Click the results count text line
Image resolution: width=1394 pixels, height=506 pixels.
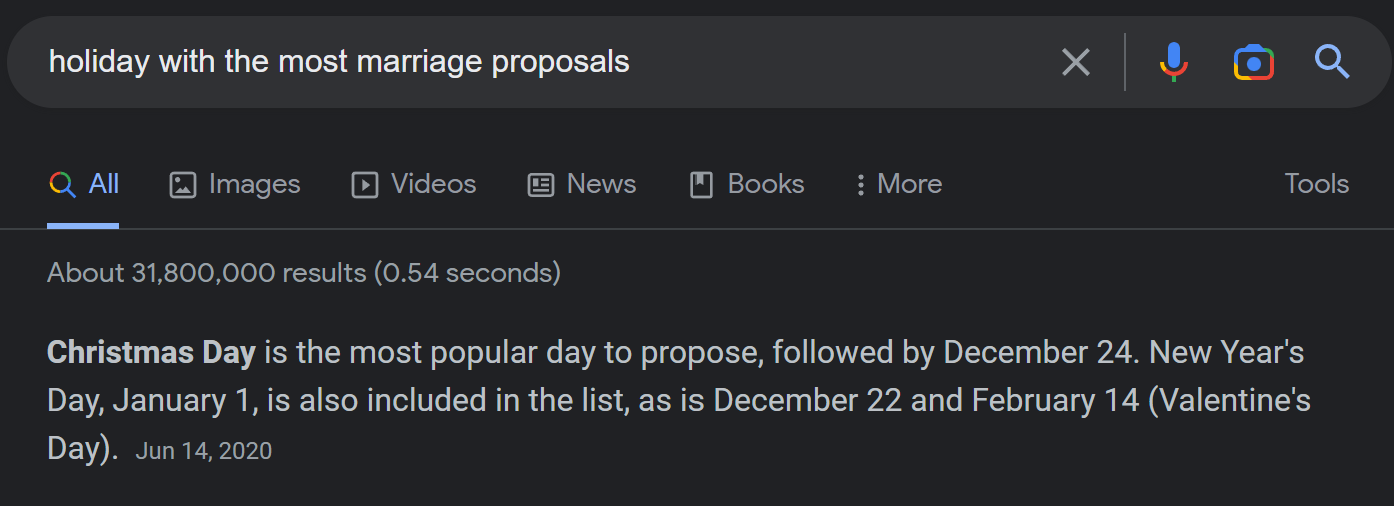coord(304,273)
